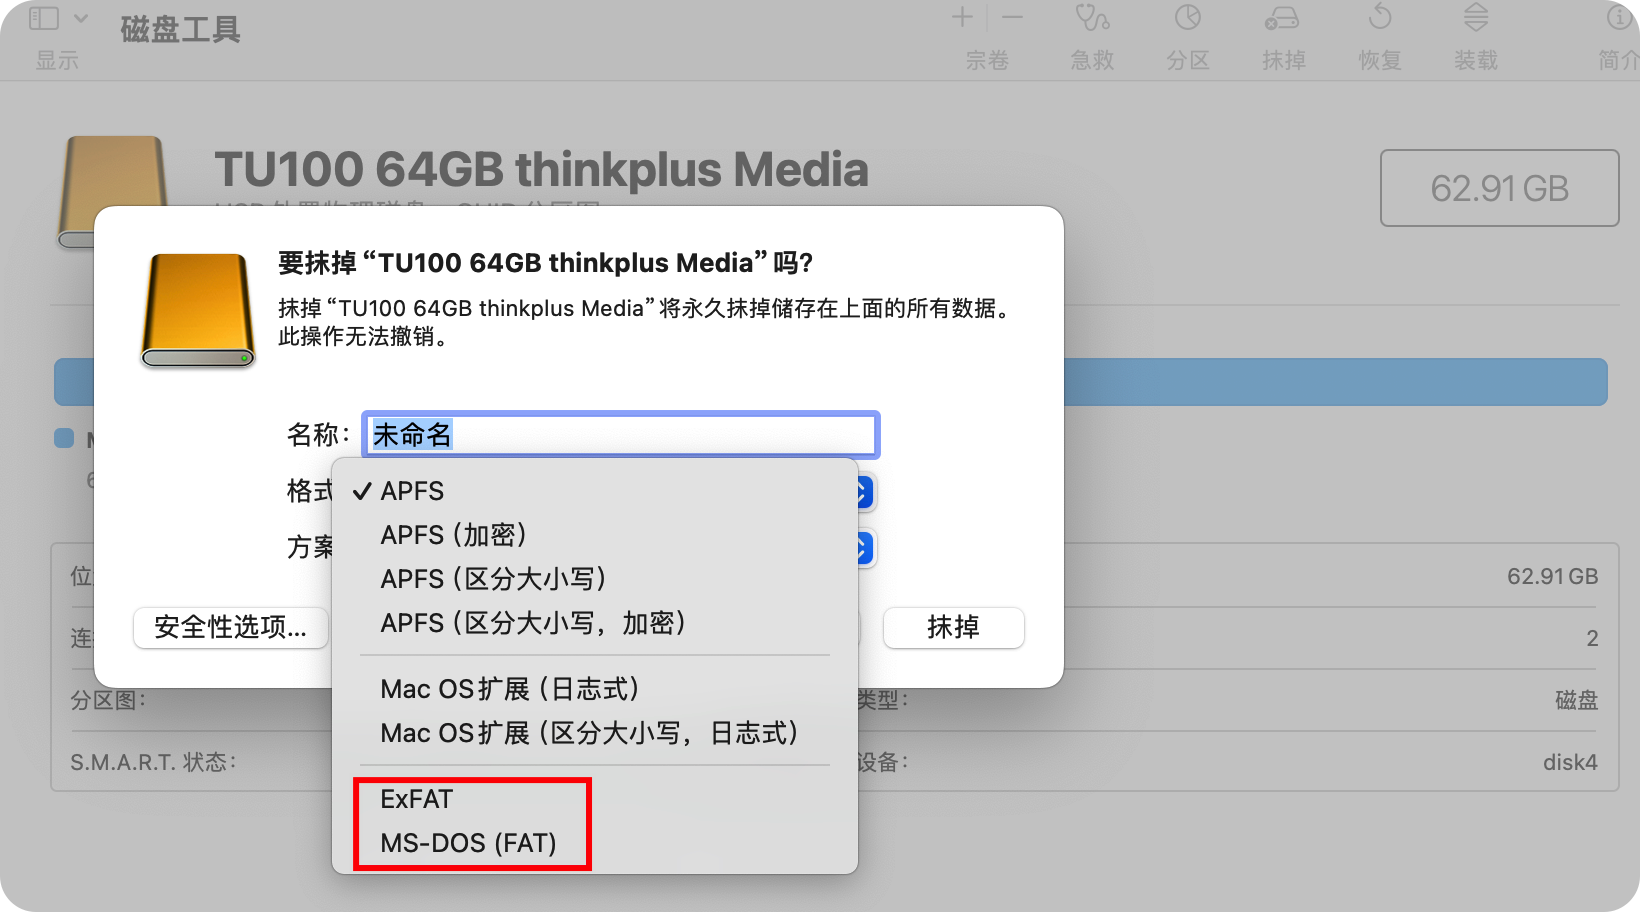1640x912 pixels.
Task: Click the Partition (分区) pie icon
Action: 1187,18
